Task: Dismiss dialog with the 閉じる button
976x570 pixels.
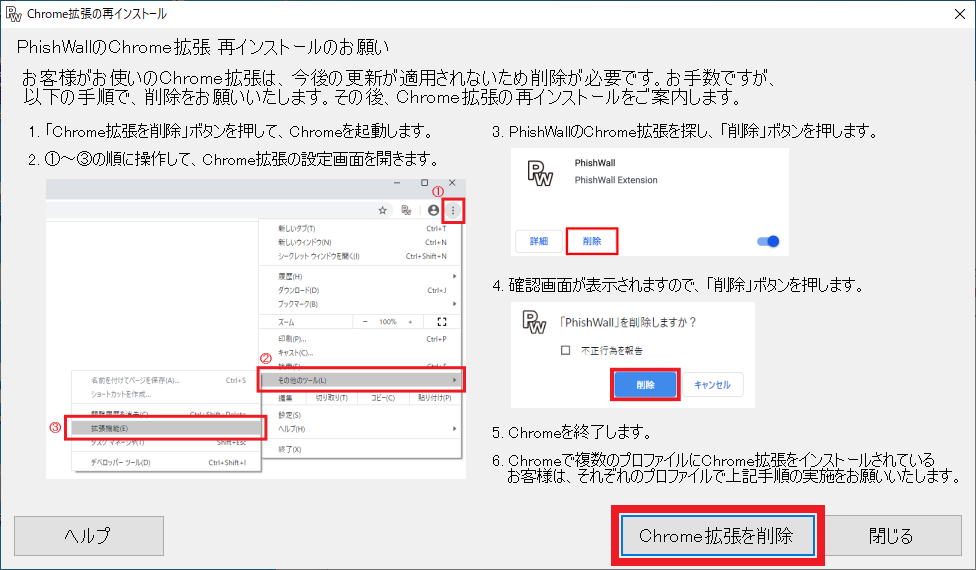Action: click(x=891, y=535)
